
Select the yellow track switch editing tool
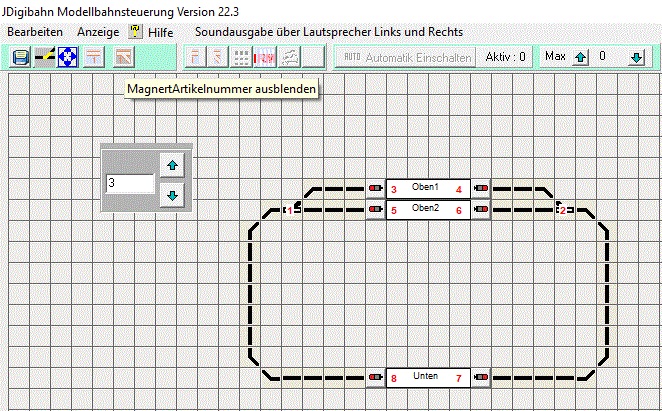coord(45,57)
